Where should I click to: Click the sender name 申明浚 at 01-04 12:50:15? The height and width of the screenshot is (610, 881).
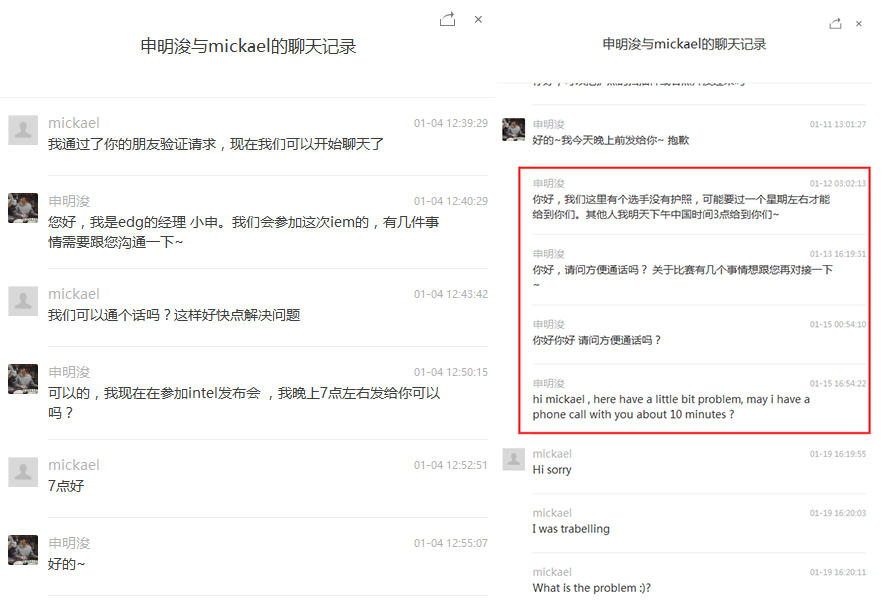click(x=69, y=372)
